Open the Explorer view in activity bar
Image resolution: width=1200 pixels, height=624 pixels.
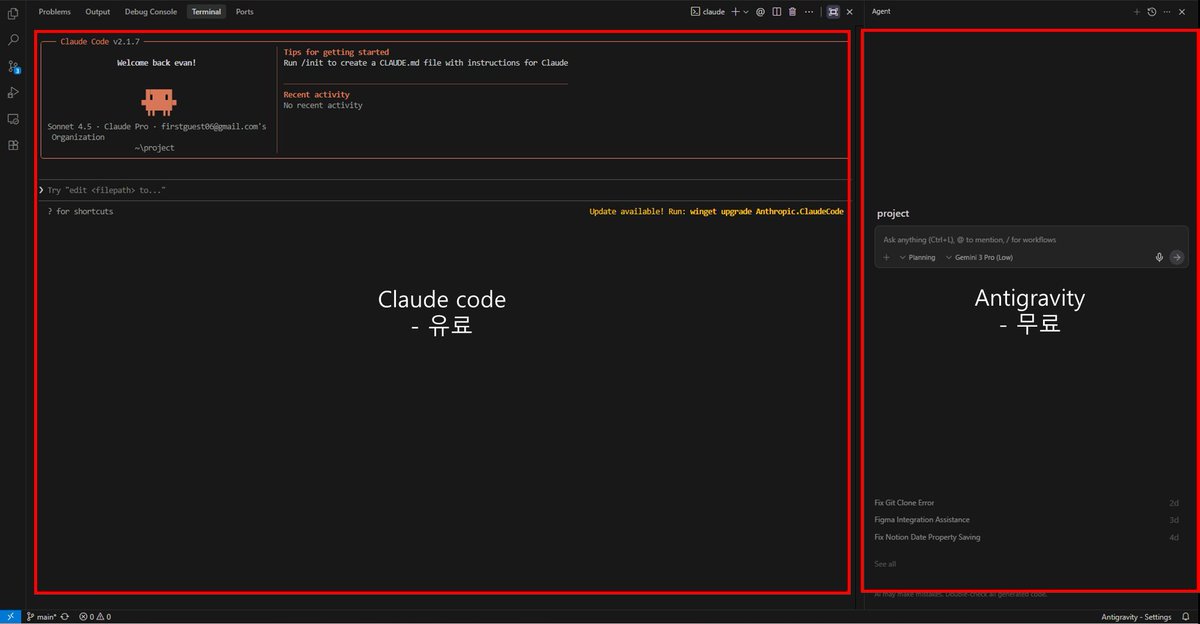click(13, 14)
